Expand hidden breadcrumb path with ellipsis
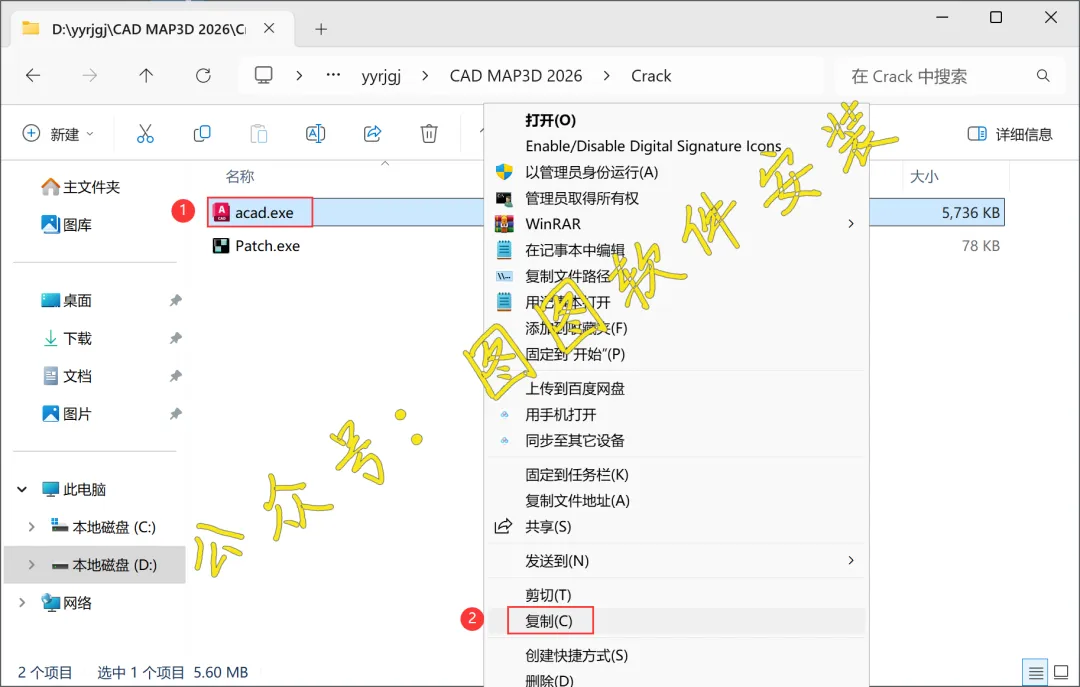 point(333,75)
